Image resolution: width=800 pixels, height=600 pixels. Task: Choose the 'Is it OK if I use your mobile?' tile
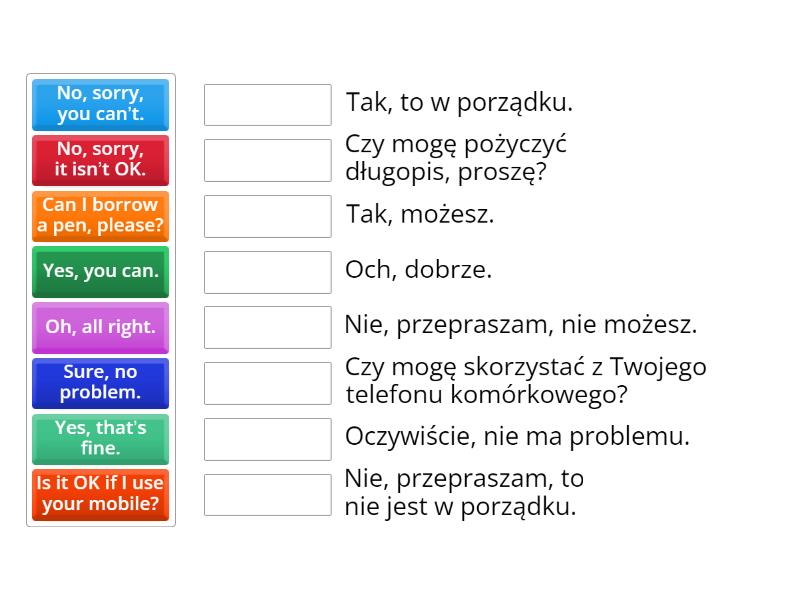[x=101, y=495]
